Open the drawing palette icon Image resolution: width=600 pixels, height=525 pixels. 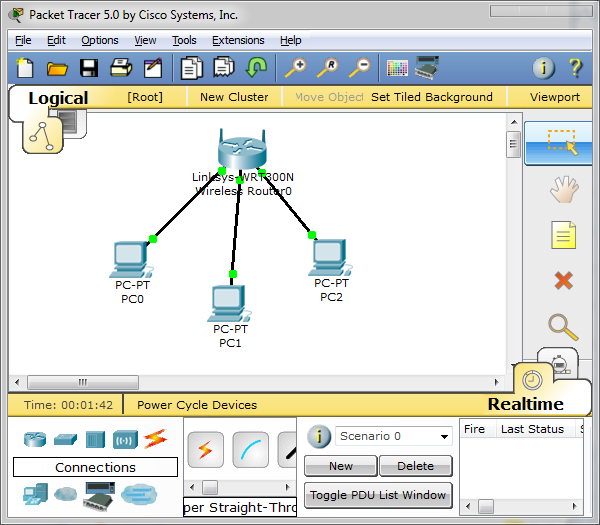click(x=397, y=68)
